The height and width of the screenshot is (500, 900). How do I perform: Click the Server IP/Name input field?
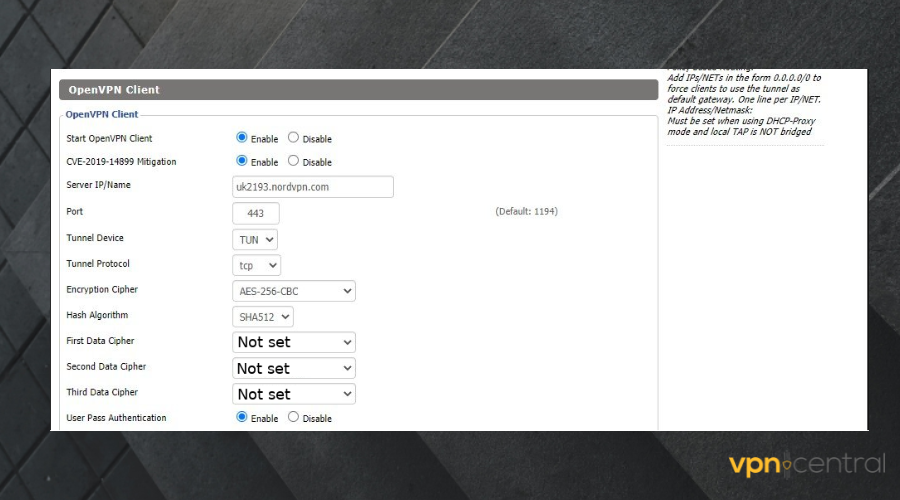click(312, 187)
